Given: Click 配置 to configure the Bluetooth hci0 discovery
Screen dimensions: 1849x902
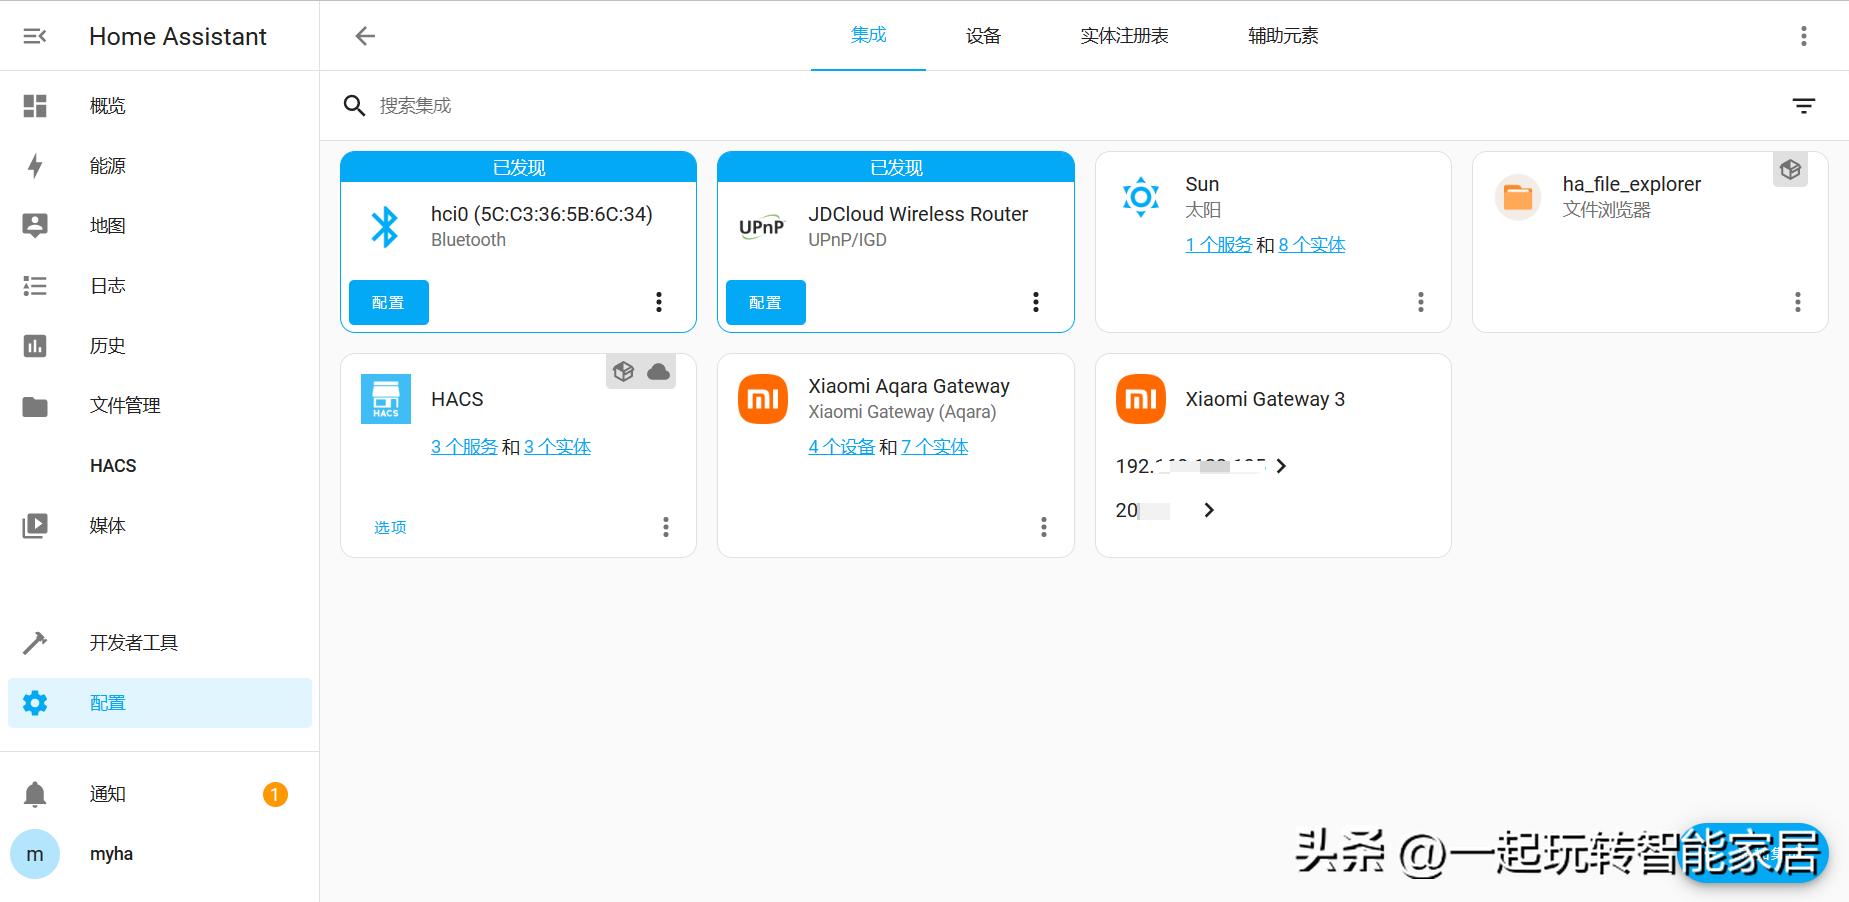Looking at the screenshot, I should tap(388, 302).
